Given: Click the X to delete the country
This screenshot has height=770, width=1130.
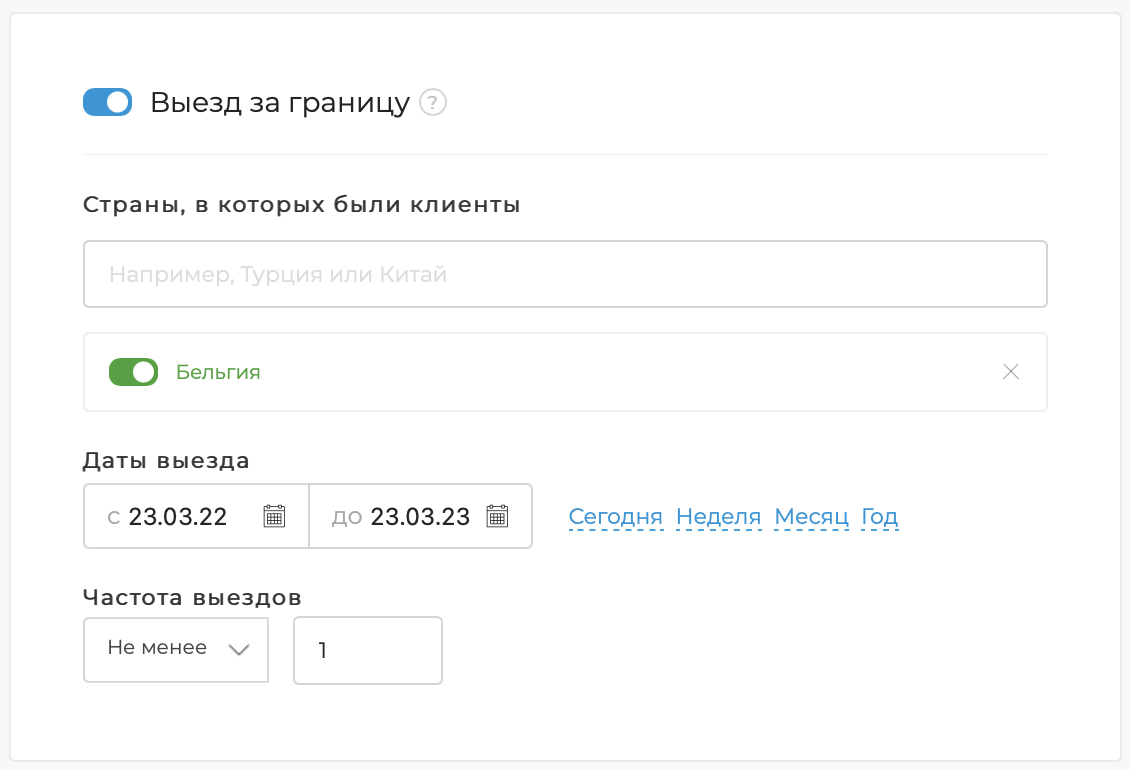Looking at the screenshot, I should (1010, 371).
